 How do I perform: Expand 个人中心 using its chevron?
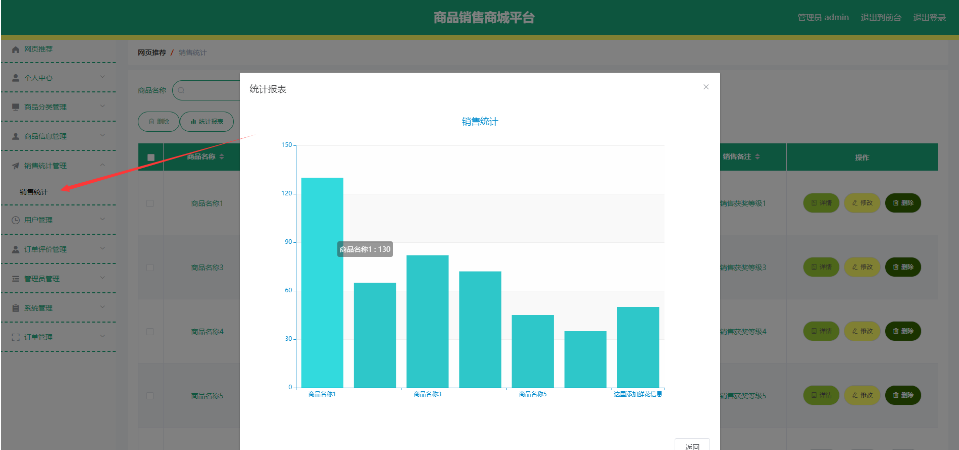[103, 78]
